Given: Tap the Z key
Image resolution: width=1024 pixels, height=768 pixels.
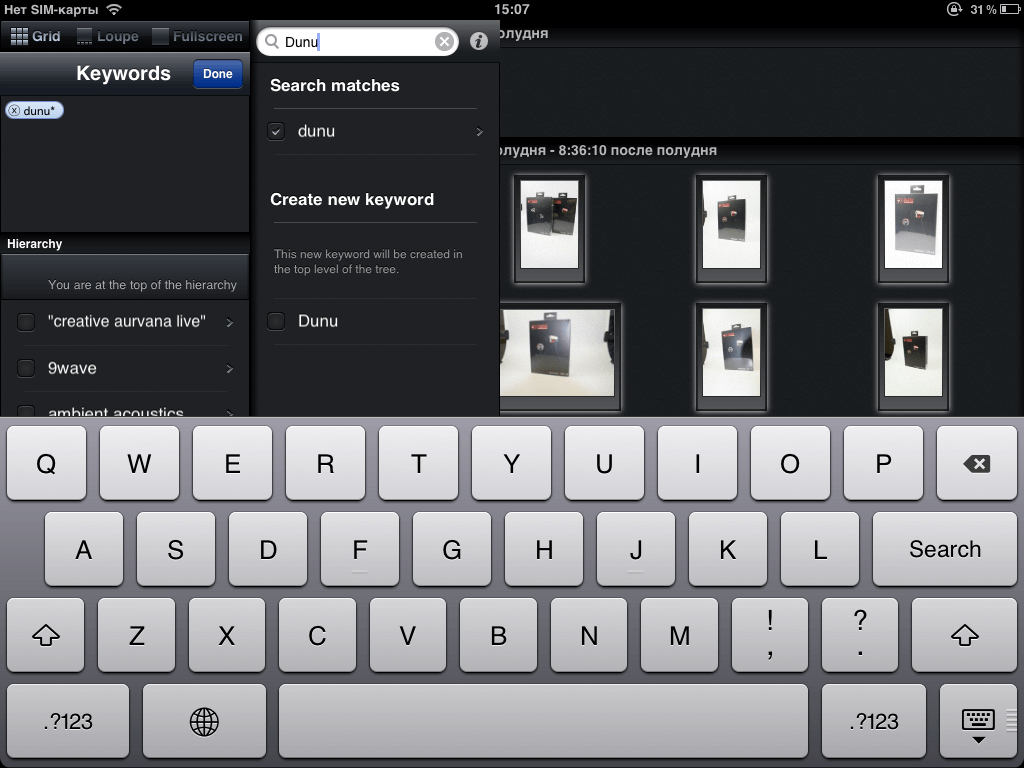Looking at the screenshot, I should coord(136,635).
